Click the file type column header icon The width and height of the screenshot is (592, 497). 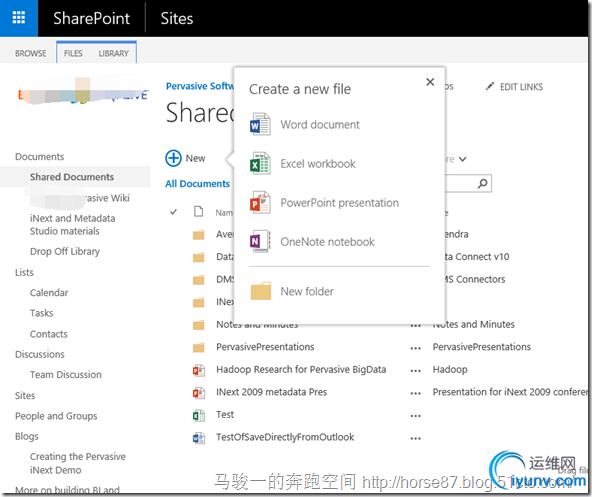(198, 212)
